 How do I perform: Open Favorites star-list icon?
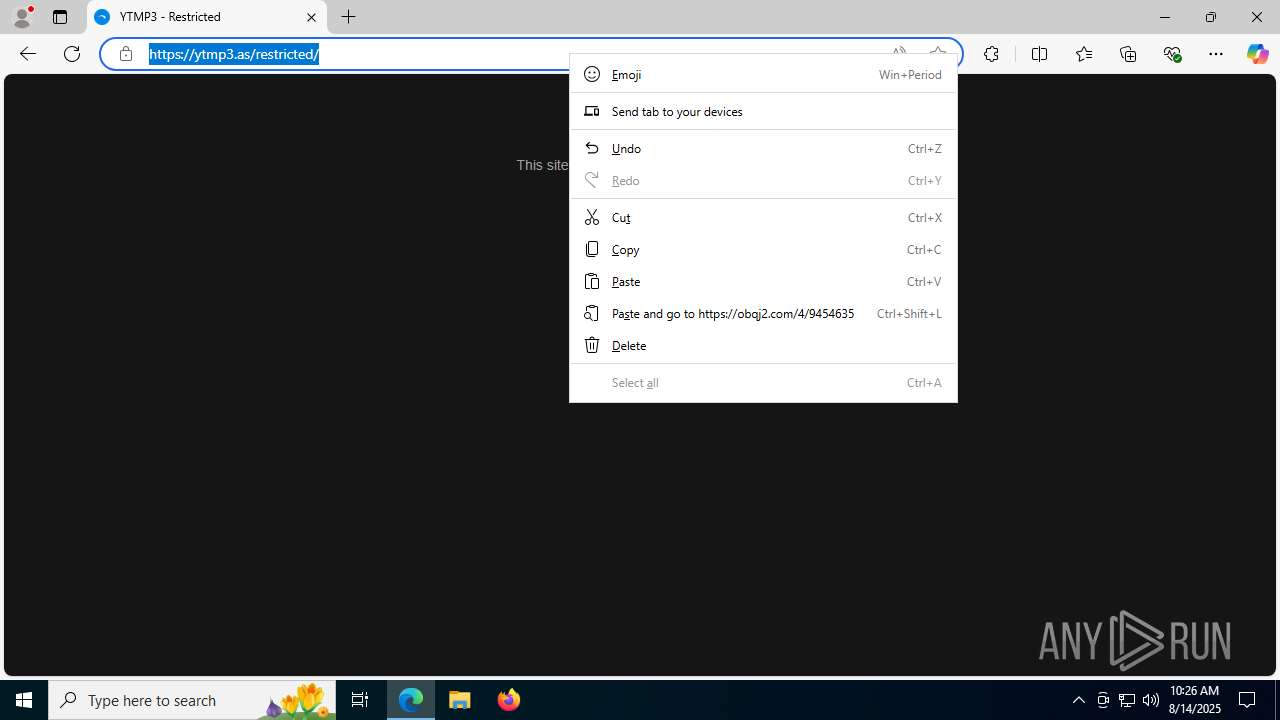[x=1084, y=54]
